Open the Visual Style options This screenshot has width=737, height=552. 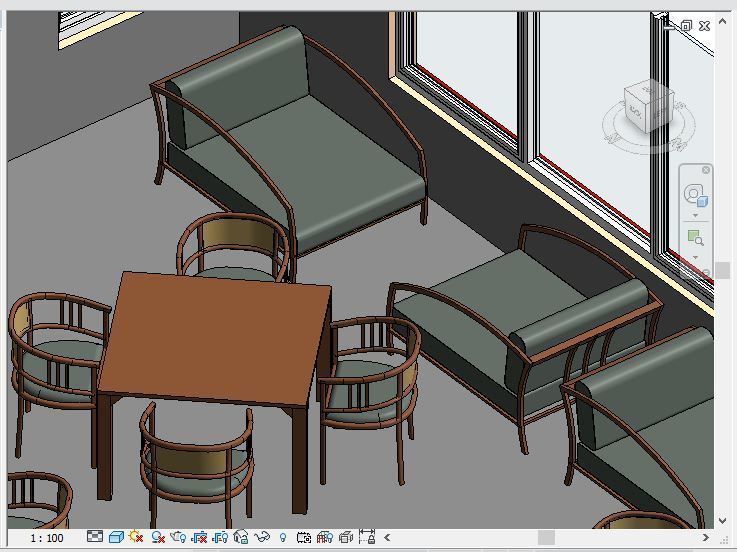pyautogui.click(x=115, y=537)
